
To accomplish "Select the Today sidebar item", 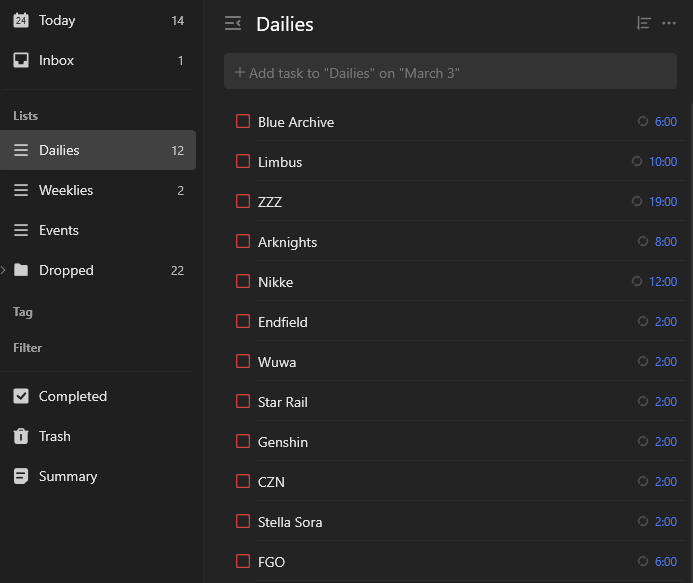I will [x=98, y=20].
